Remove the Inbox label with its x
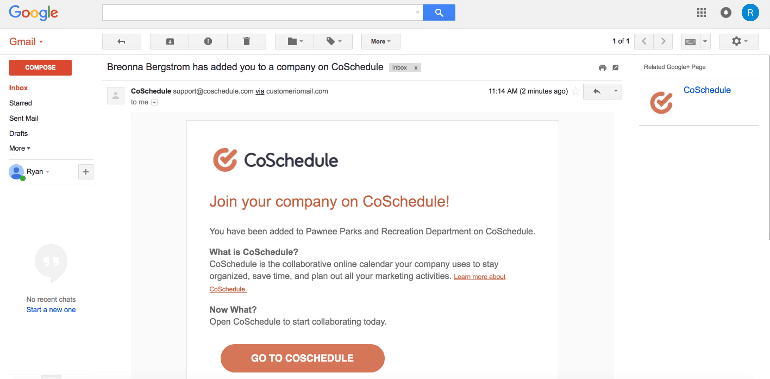The image size is (770, 379). (415, 68)
